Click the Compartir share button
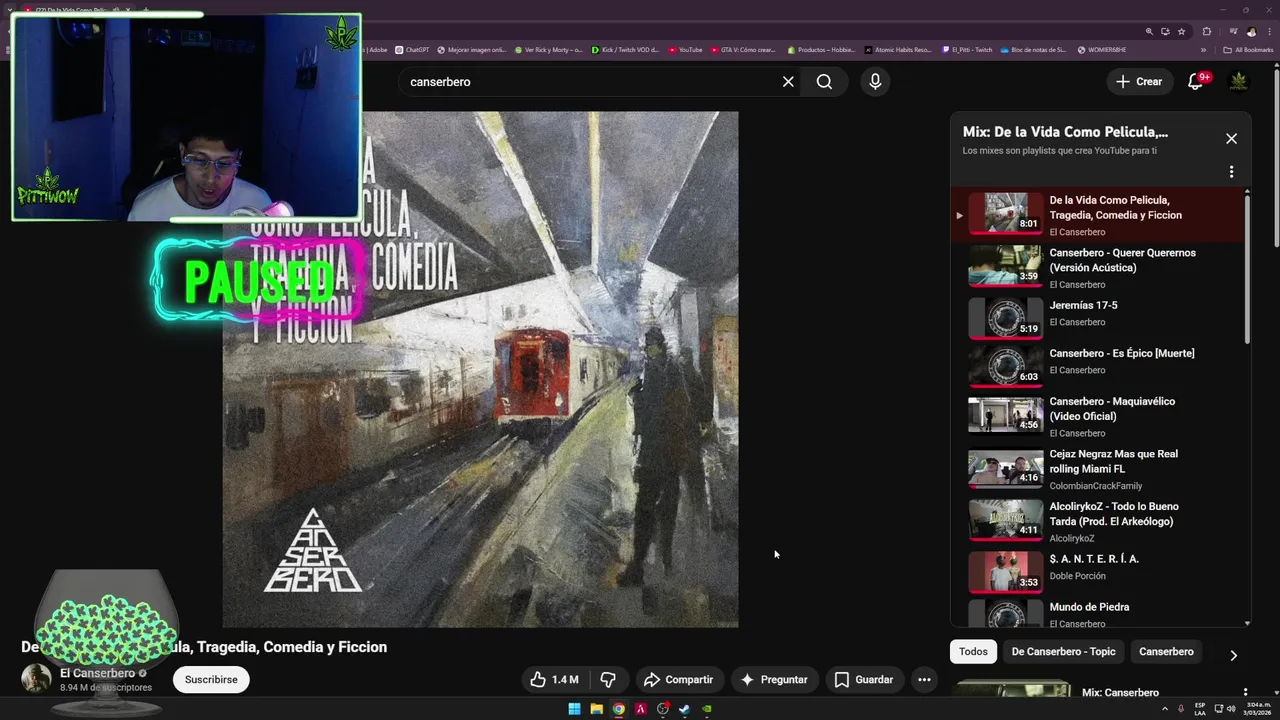The image size is (1280, 720). point(678,680)
